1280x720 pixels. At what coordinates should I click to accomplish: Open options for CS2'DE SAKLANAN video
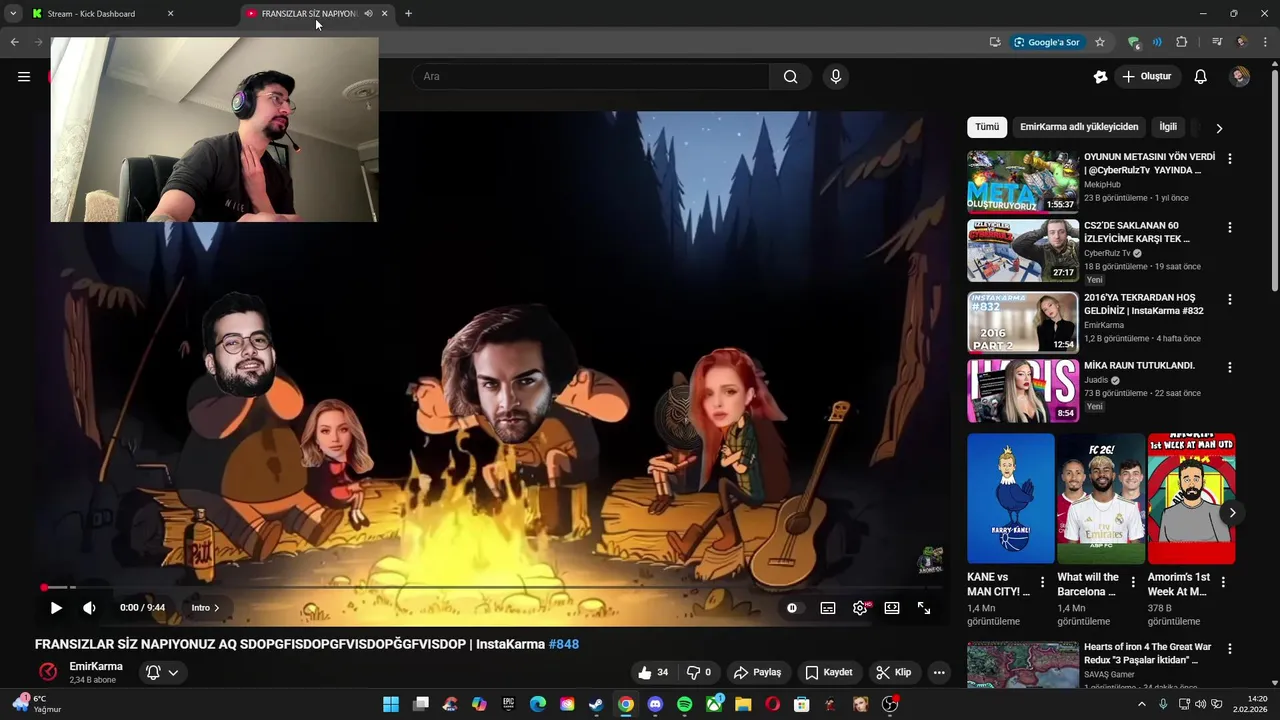pyautogui.click(x=1229, y=227)
